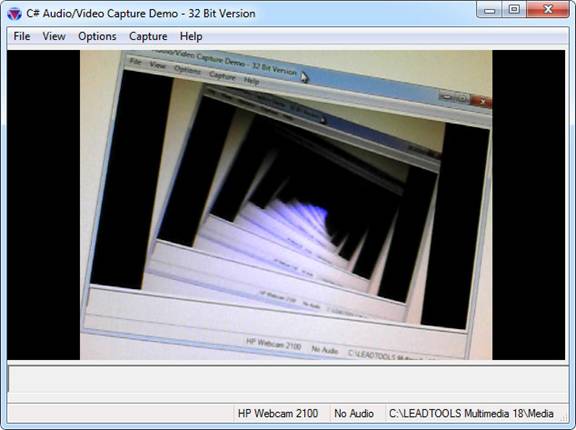Open the File menu
The image size is (576, 430).
click(22, 36)
